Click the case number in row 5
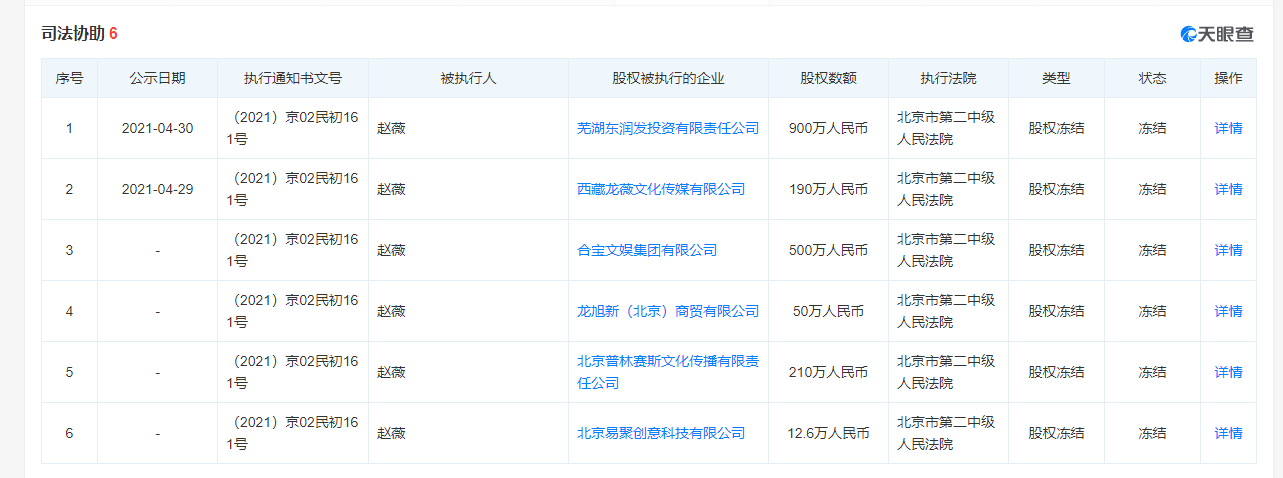Viewport: 1283px width, 478px height. [x=292, y=372]
